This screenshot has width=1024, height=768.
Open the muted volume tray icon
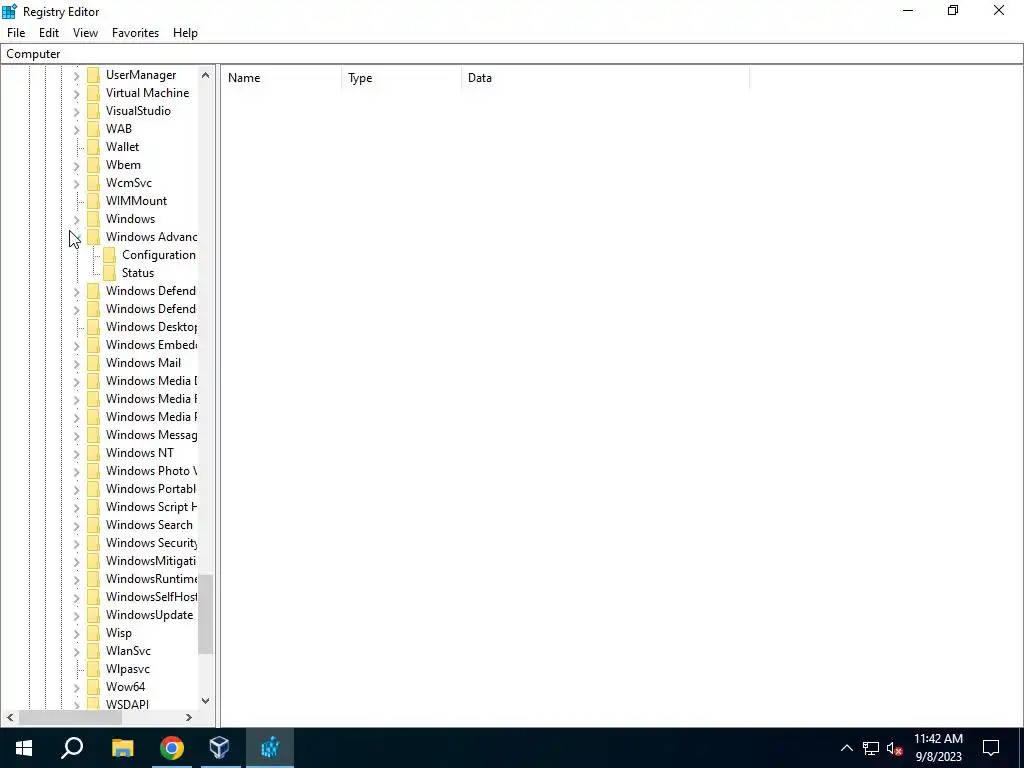pyautogui.click(x=895, y=748)
